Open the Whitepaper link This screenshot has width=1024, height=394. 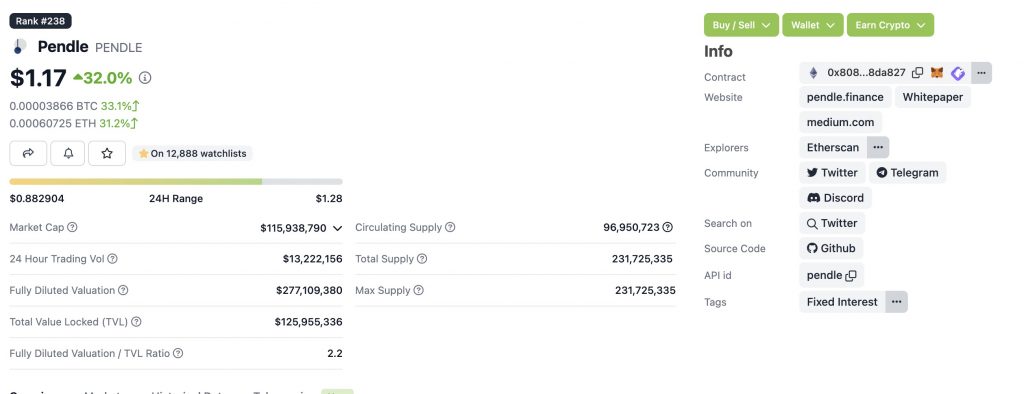[x=933, y=97]
